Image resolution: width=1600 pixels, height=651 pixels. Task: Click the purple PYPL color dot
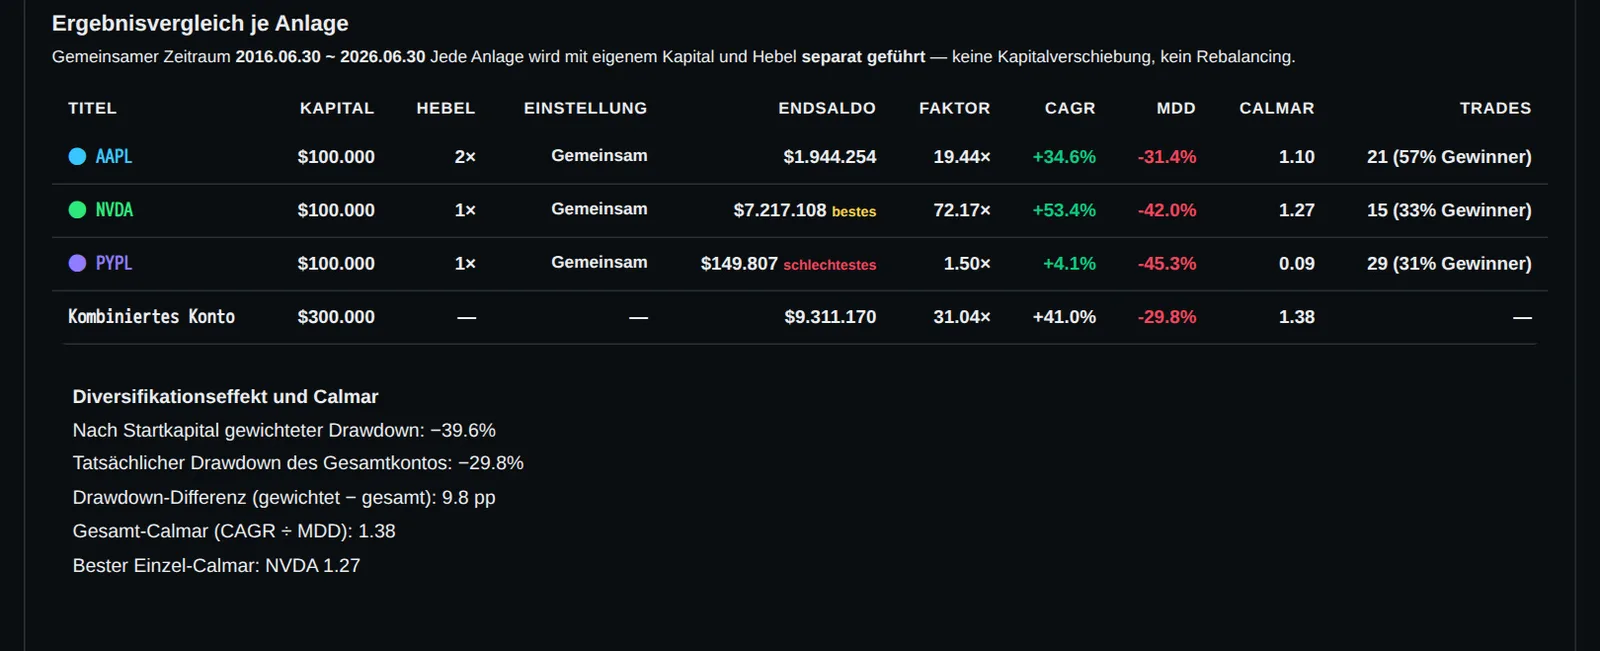77,263
